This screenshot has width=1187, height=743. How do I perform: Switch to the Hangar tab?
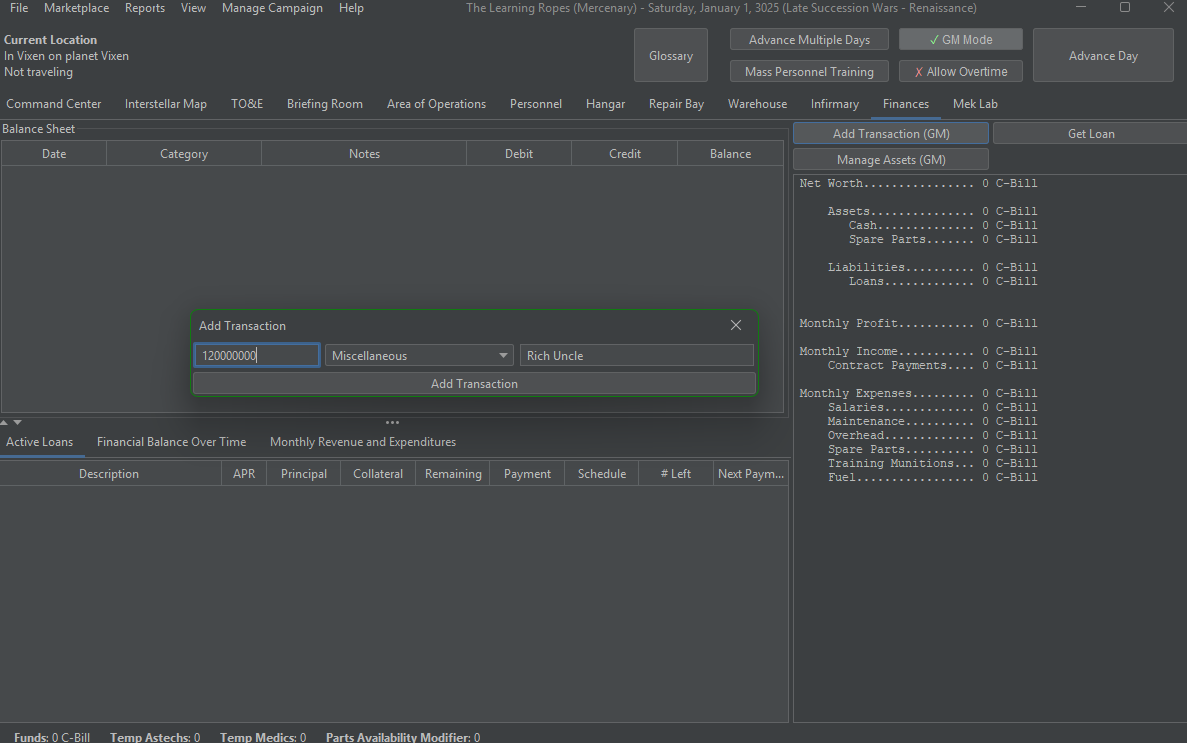(x=605, y=104)
